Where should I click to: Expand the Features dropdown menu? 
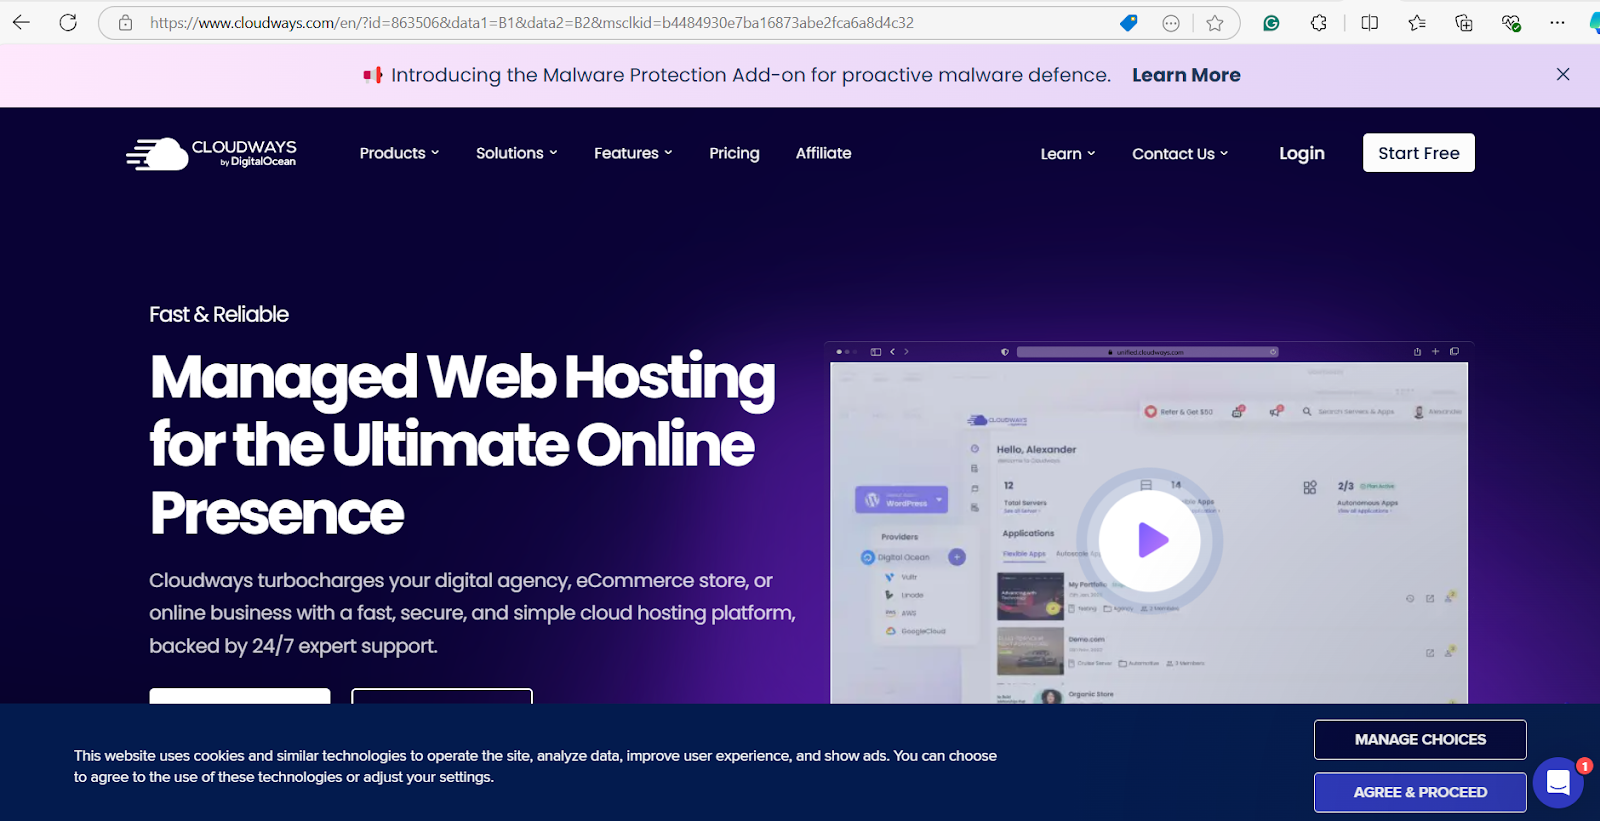(x=633, y=153)
